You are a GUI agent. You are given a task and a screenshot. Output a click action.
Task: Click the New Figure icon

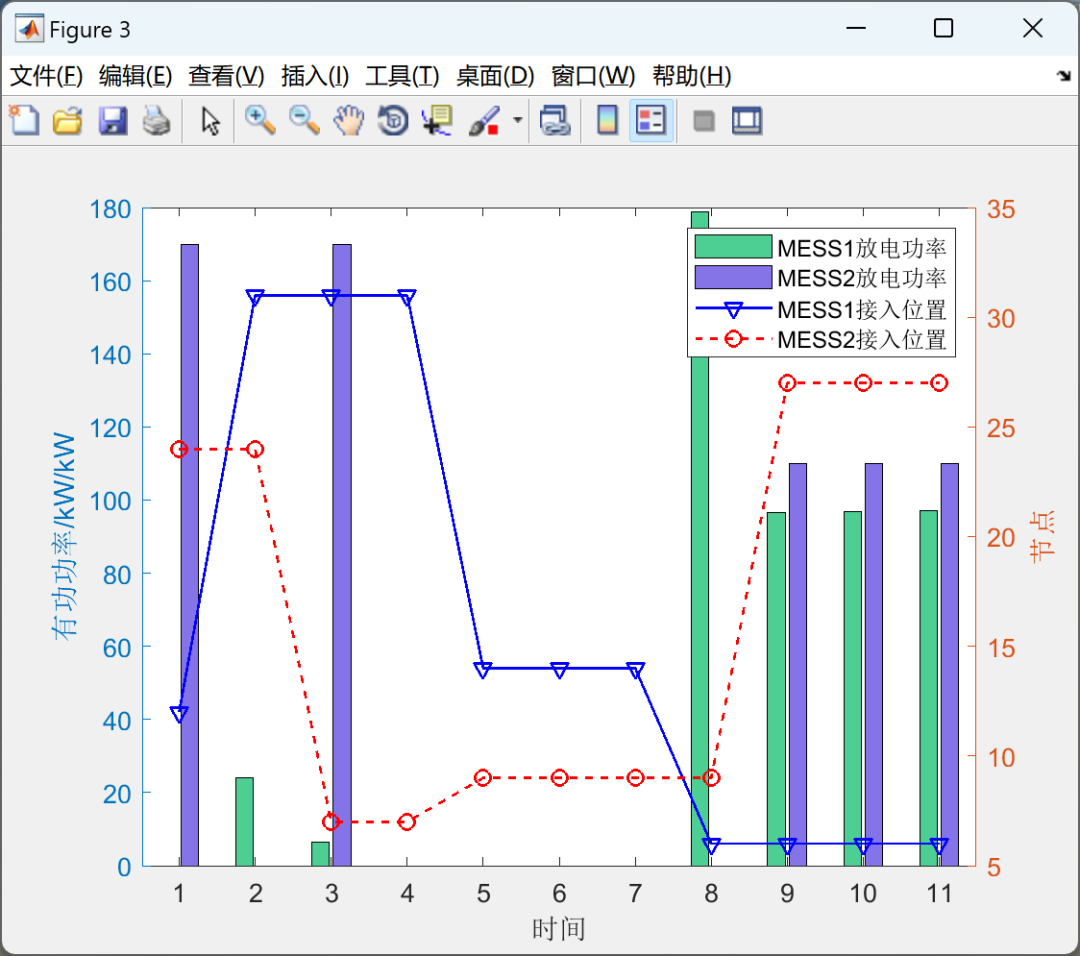pos(25,121)
